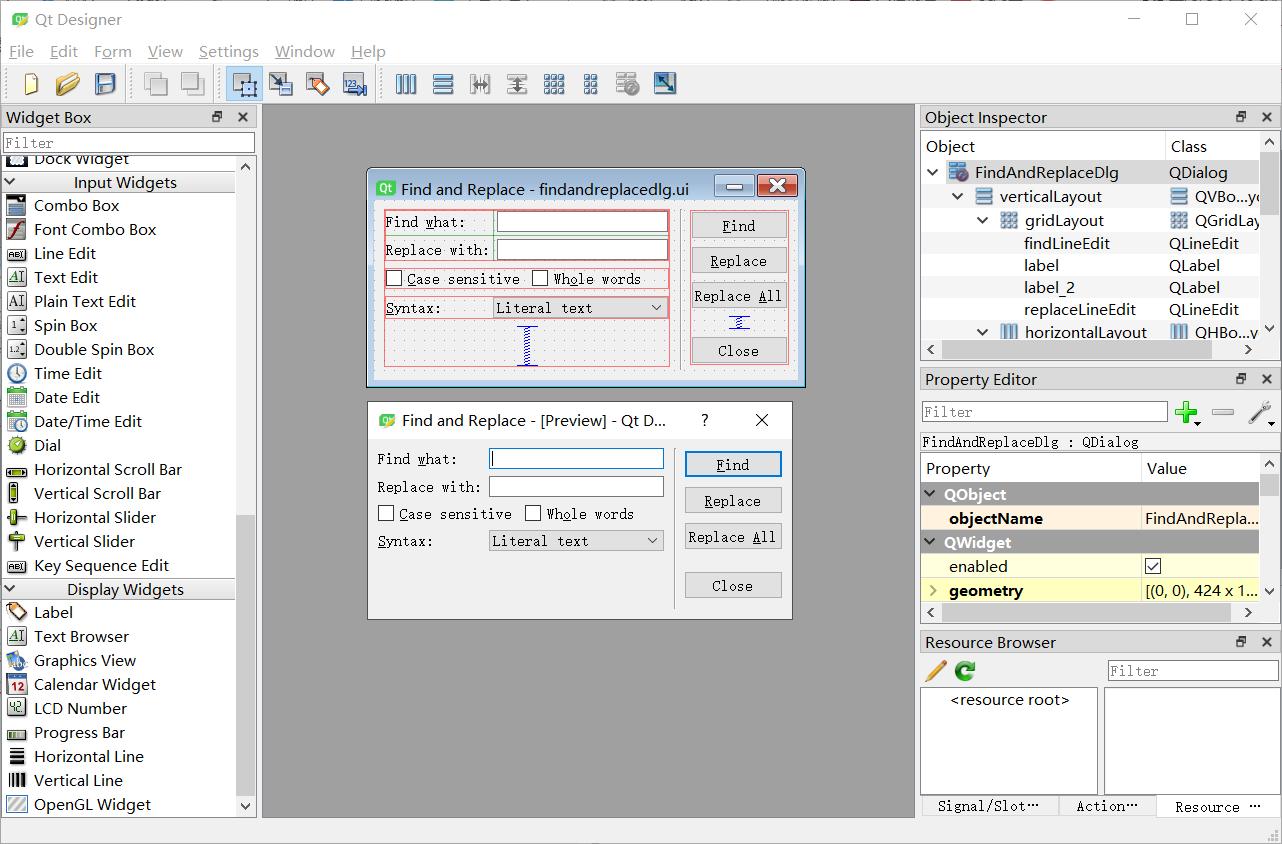Select the Edit Buddies mode icon
Viewport: 1282px width, 844px height.
pyautogui.click(x=318, y=84)
